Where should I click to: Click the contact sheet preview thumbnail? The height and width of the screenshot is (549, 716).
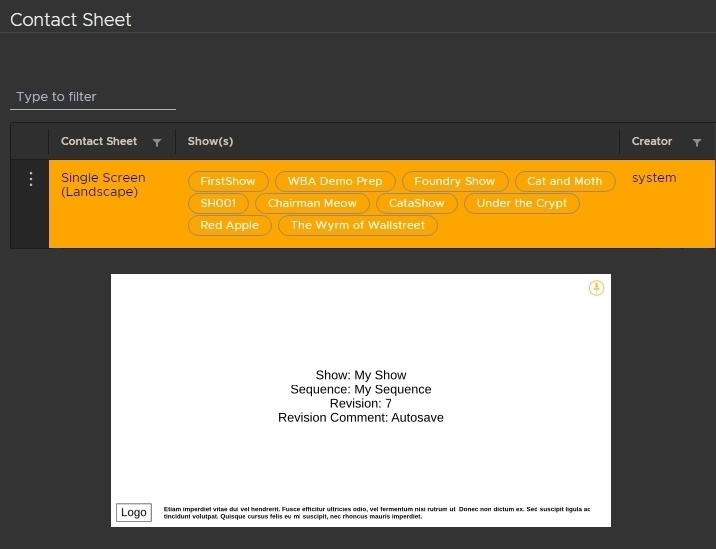click(x=360, y=400)
